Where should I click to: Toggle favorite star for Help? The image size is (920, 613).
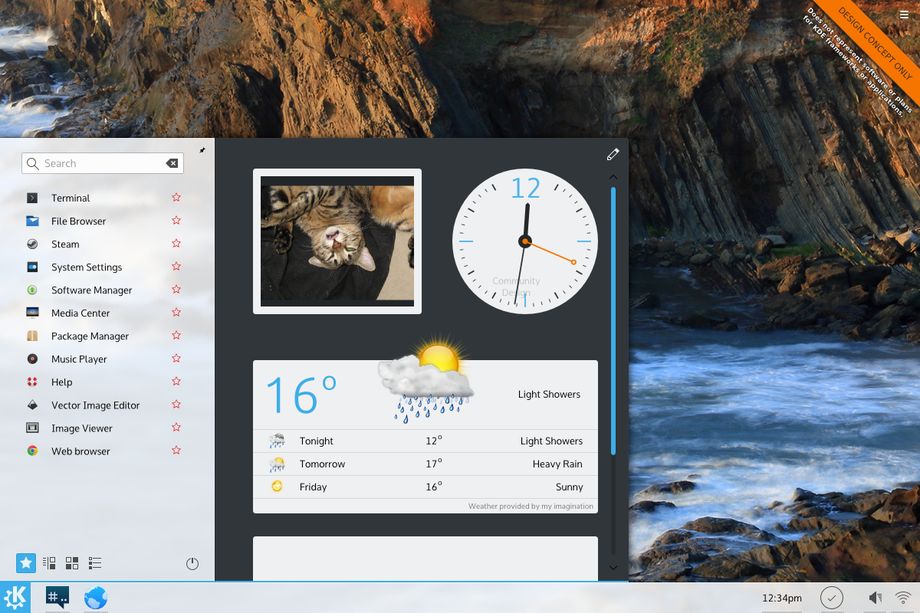(176, 381)
